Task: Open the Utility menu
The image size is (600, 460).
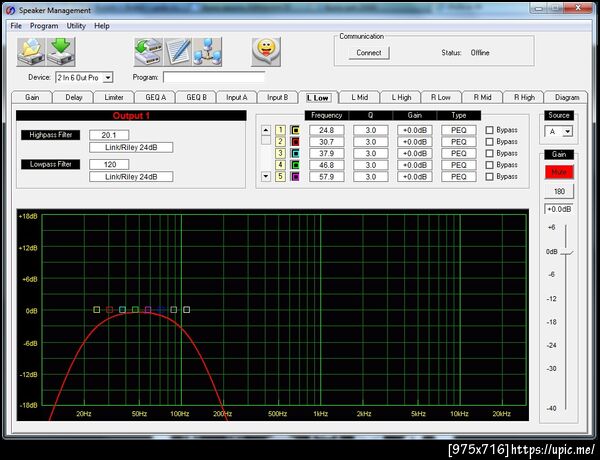Action: (x=76, y=25)
